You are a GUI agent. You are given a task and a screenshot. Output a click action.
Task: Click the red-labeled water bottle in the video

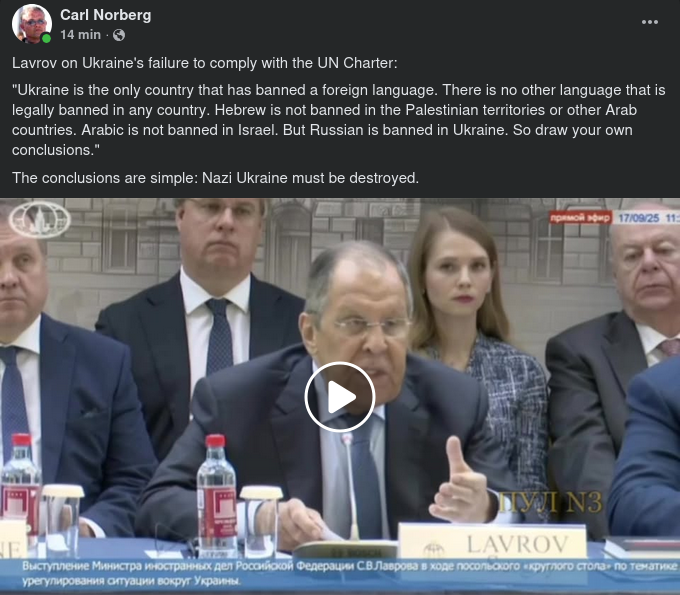click(216, 496)
